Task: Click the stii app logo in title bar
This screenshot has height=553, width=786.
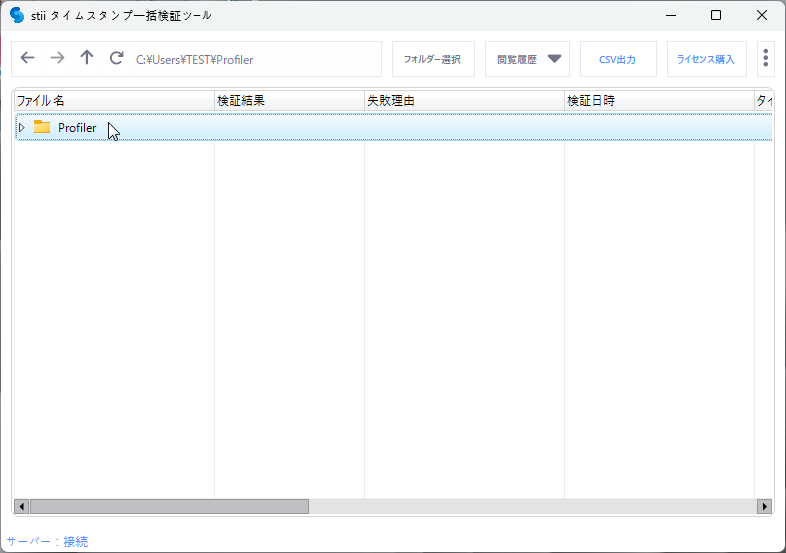Action: click(x=17, y=15)
